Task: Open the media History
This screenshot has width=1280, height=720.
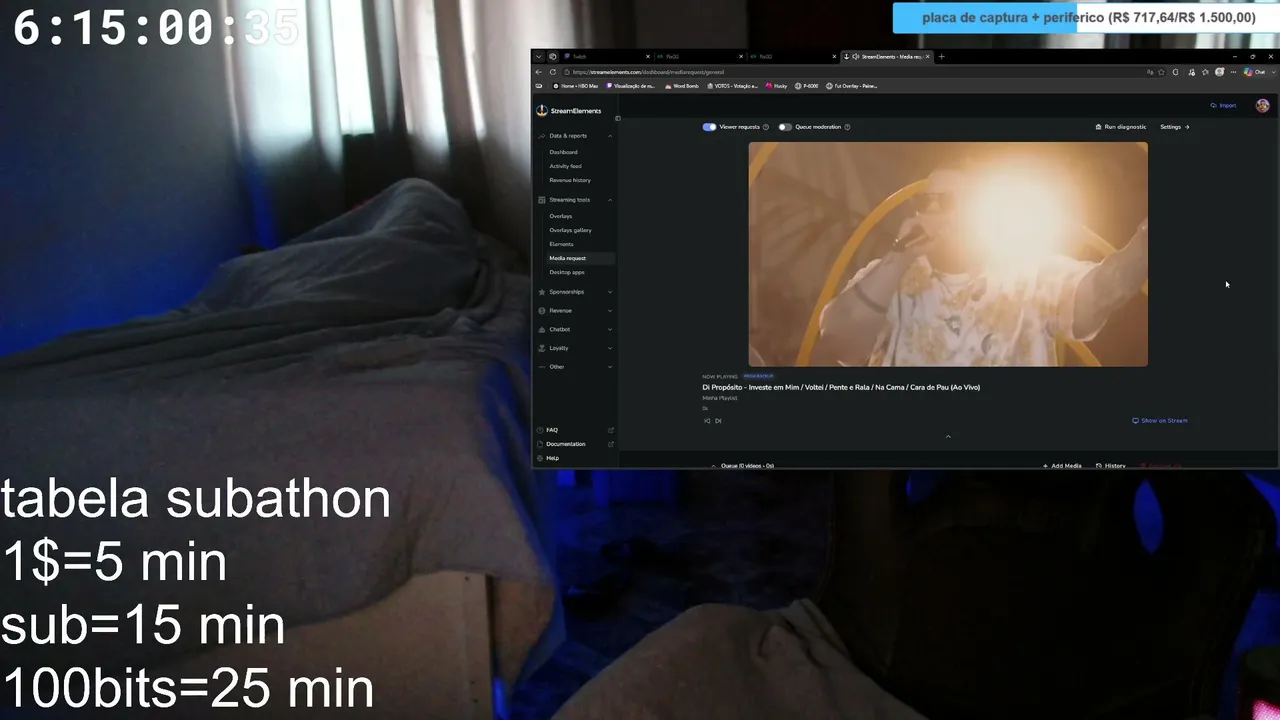Action: (1111, 466)
